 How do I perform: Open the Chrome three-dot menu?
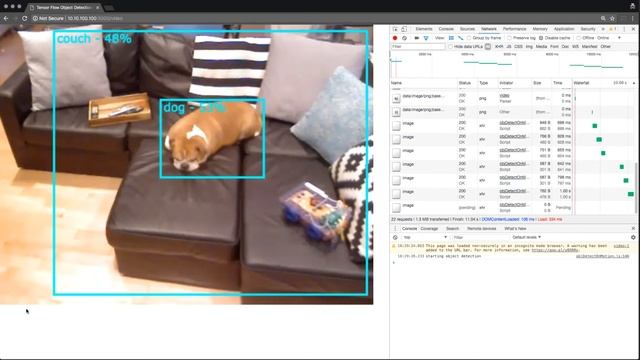[x=633, y=18]
